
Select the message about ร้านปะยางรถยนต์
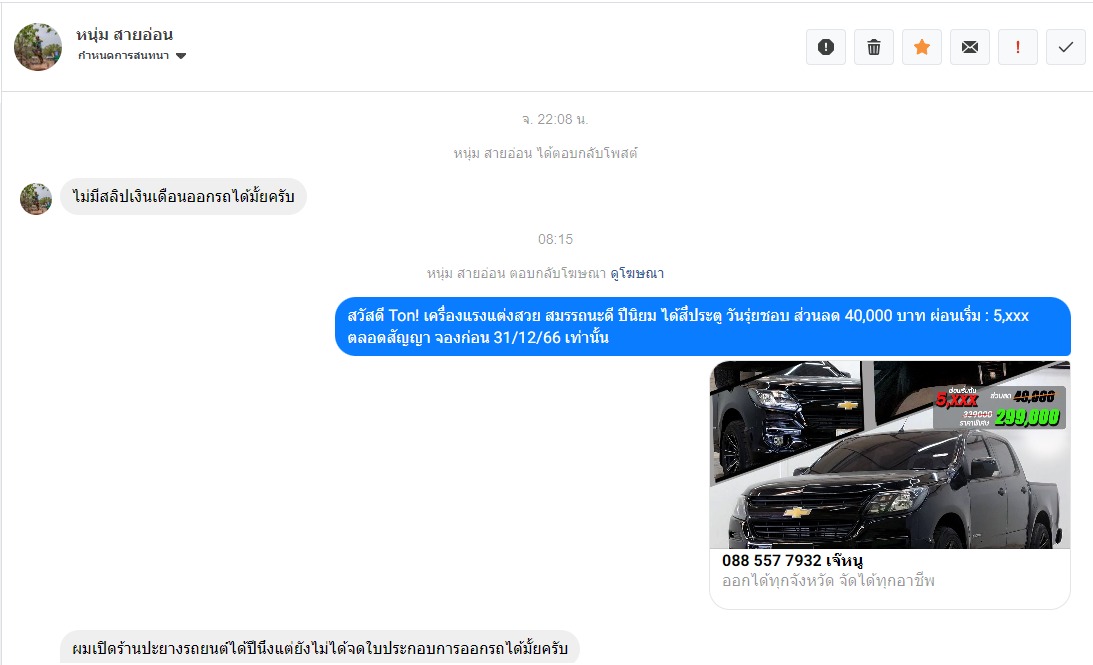tap(320, 648)
